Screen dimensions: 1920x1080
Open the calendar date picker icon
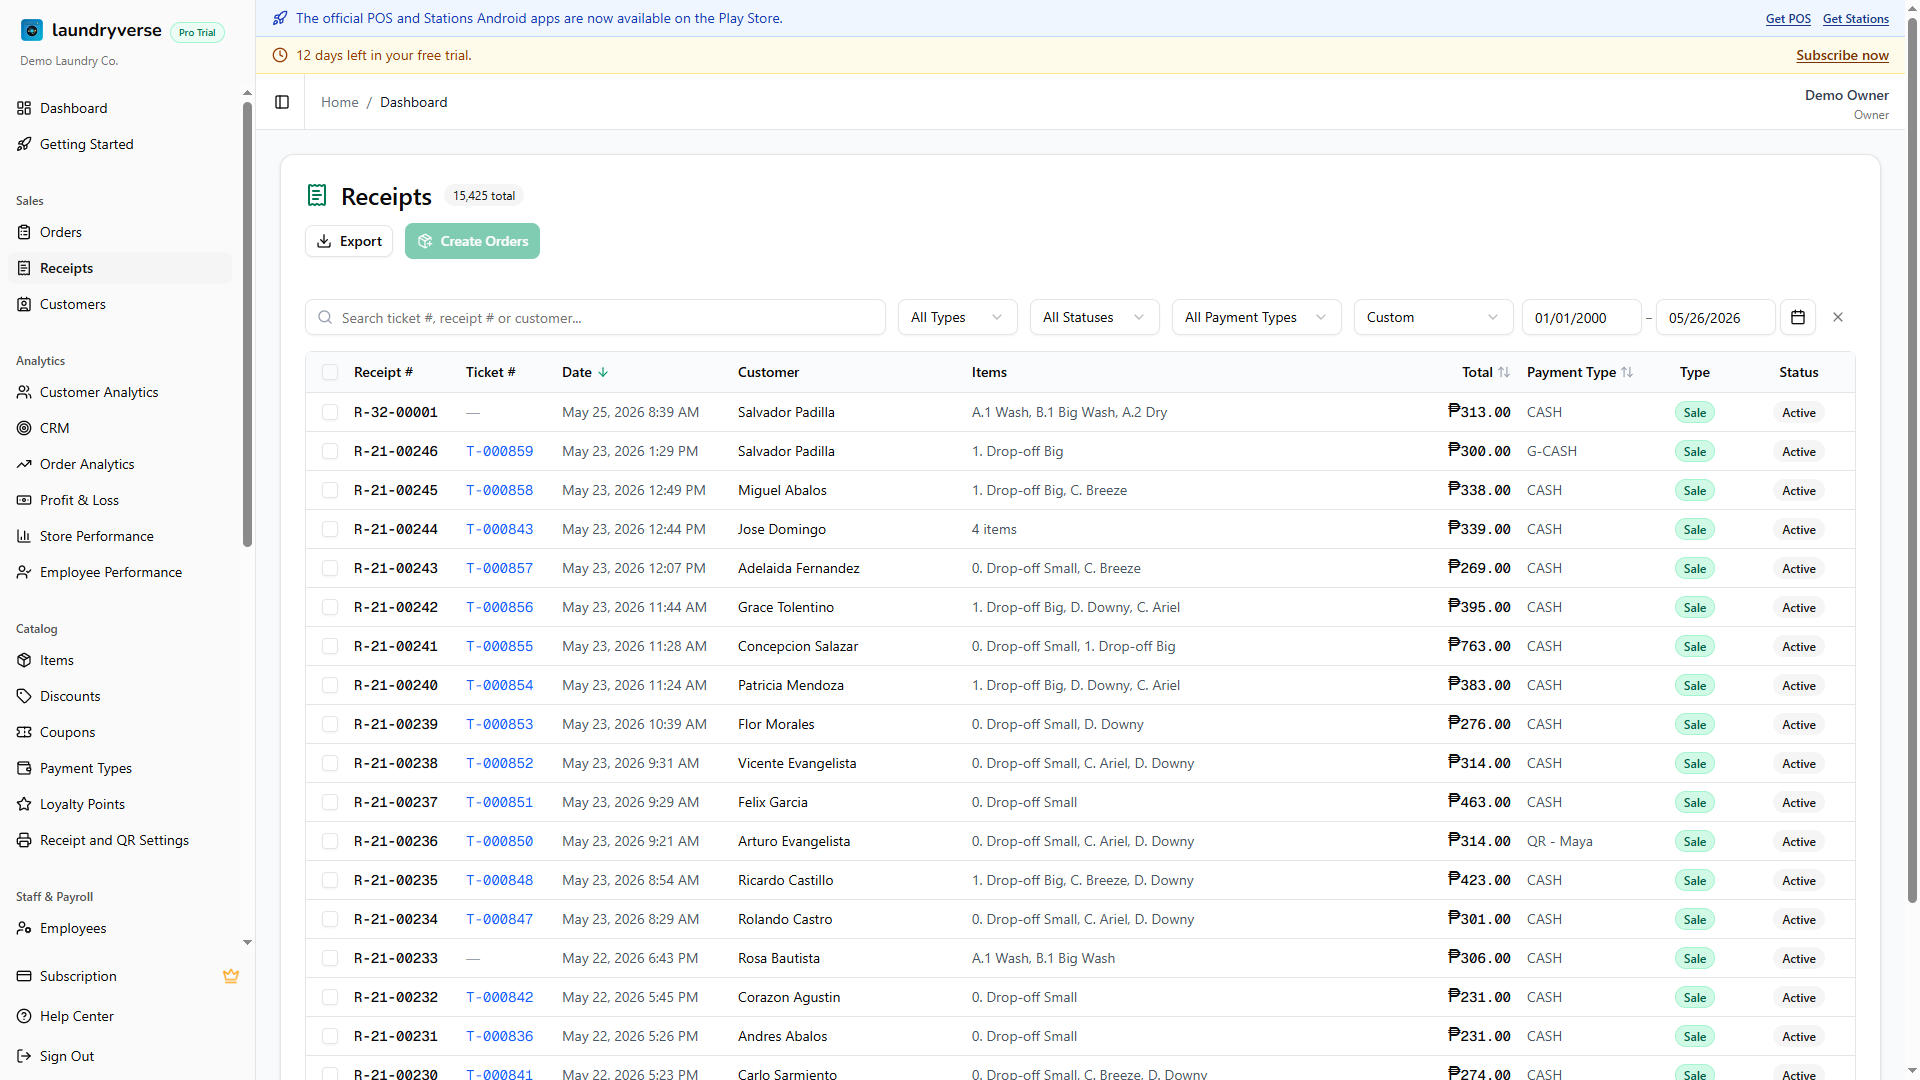point(1798,317)
